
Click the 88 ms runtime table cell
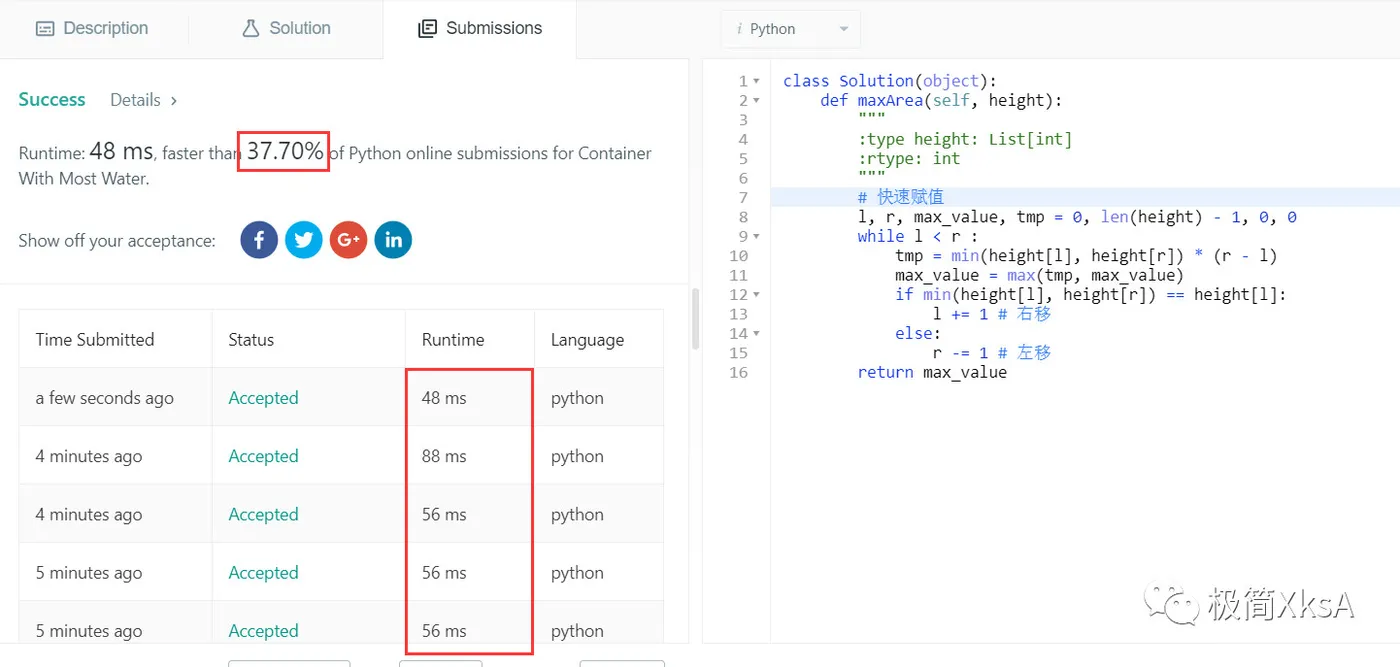pos(470,456)
